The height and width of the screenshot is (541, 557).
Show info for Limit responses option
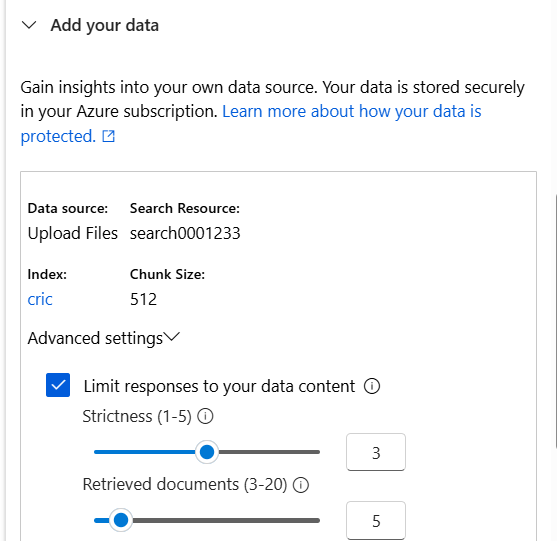click(372, 386)
